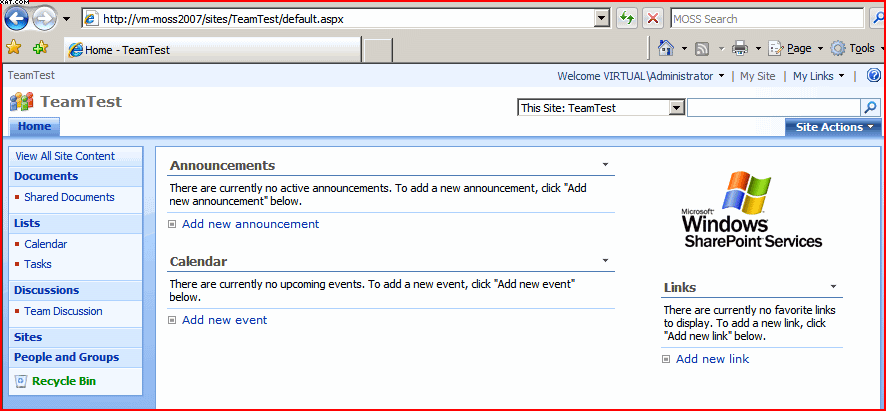Open the Welcome VIRTUAL\Administrator user menu
This screenshot has height=411, width=886.
[640, 76]
